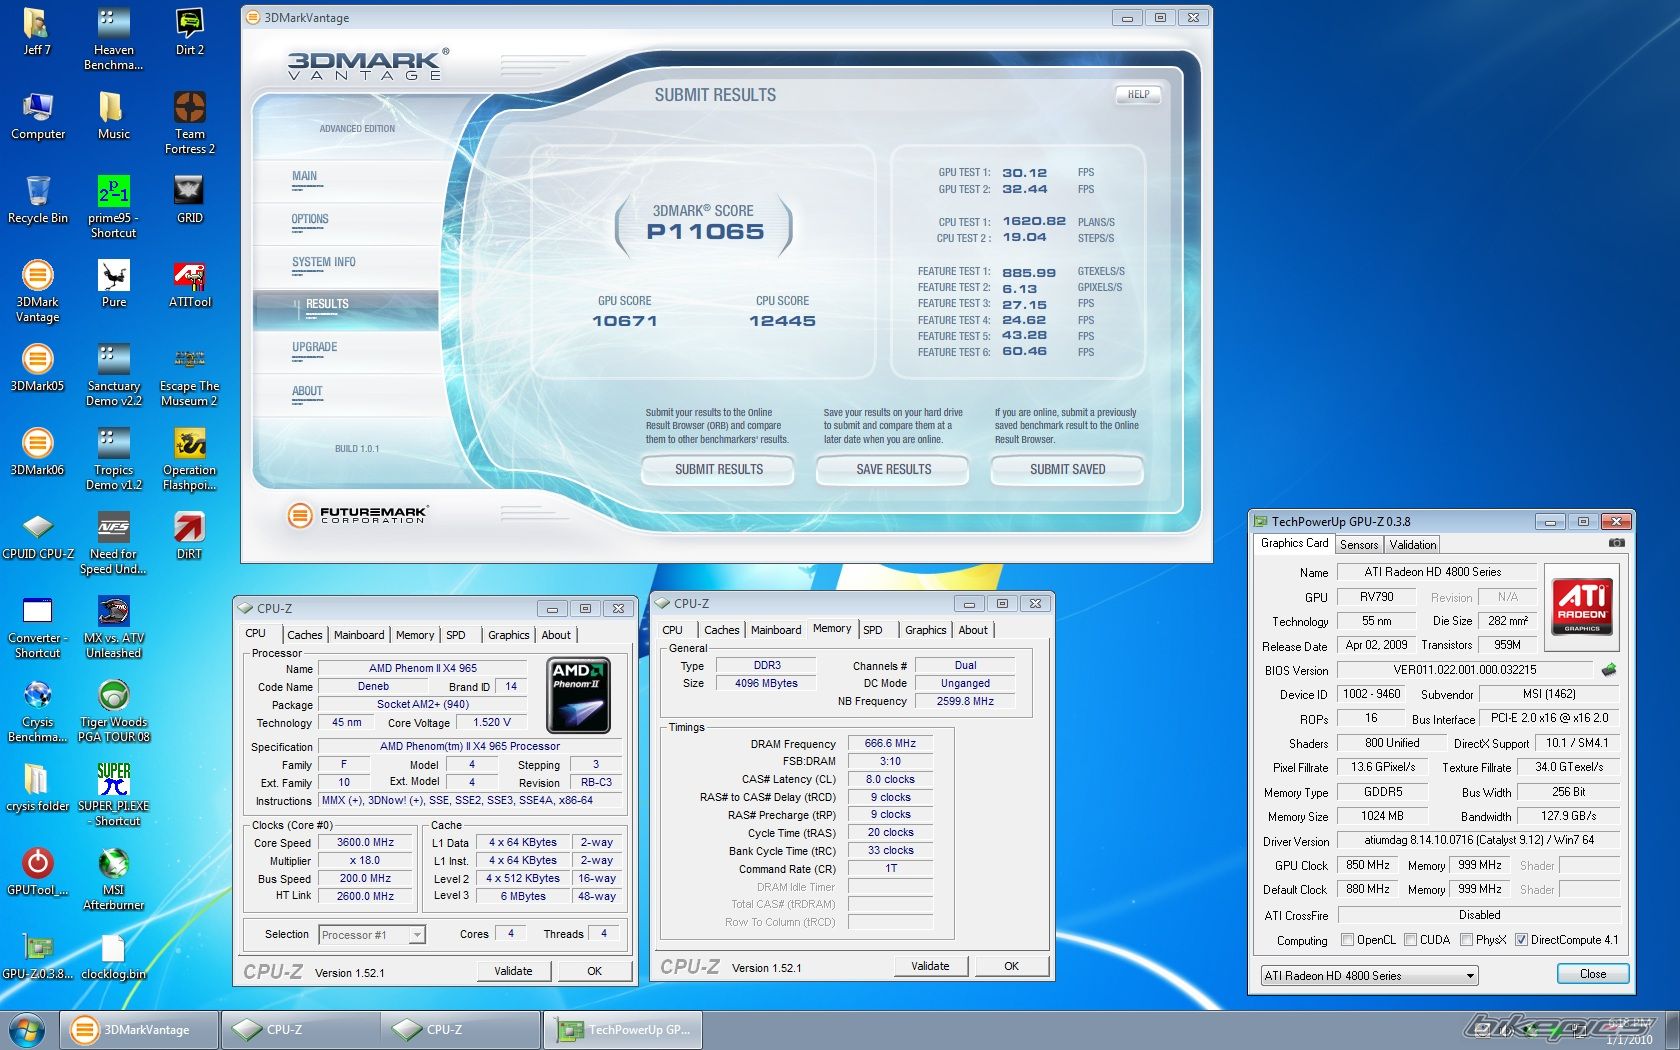Click the BIOS save chip icon in GPU-Z
Screen dimensions: 1680x1050
click(1609, 670)
